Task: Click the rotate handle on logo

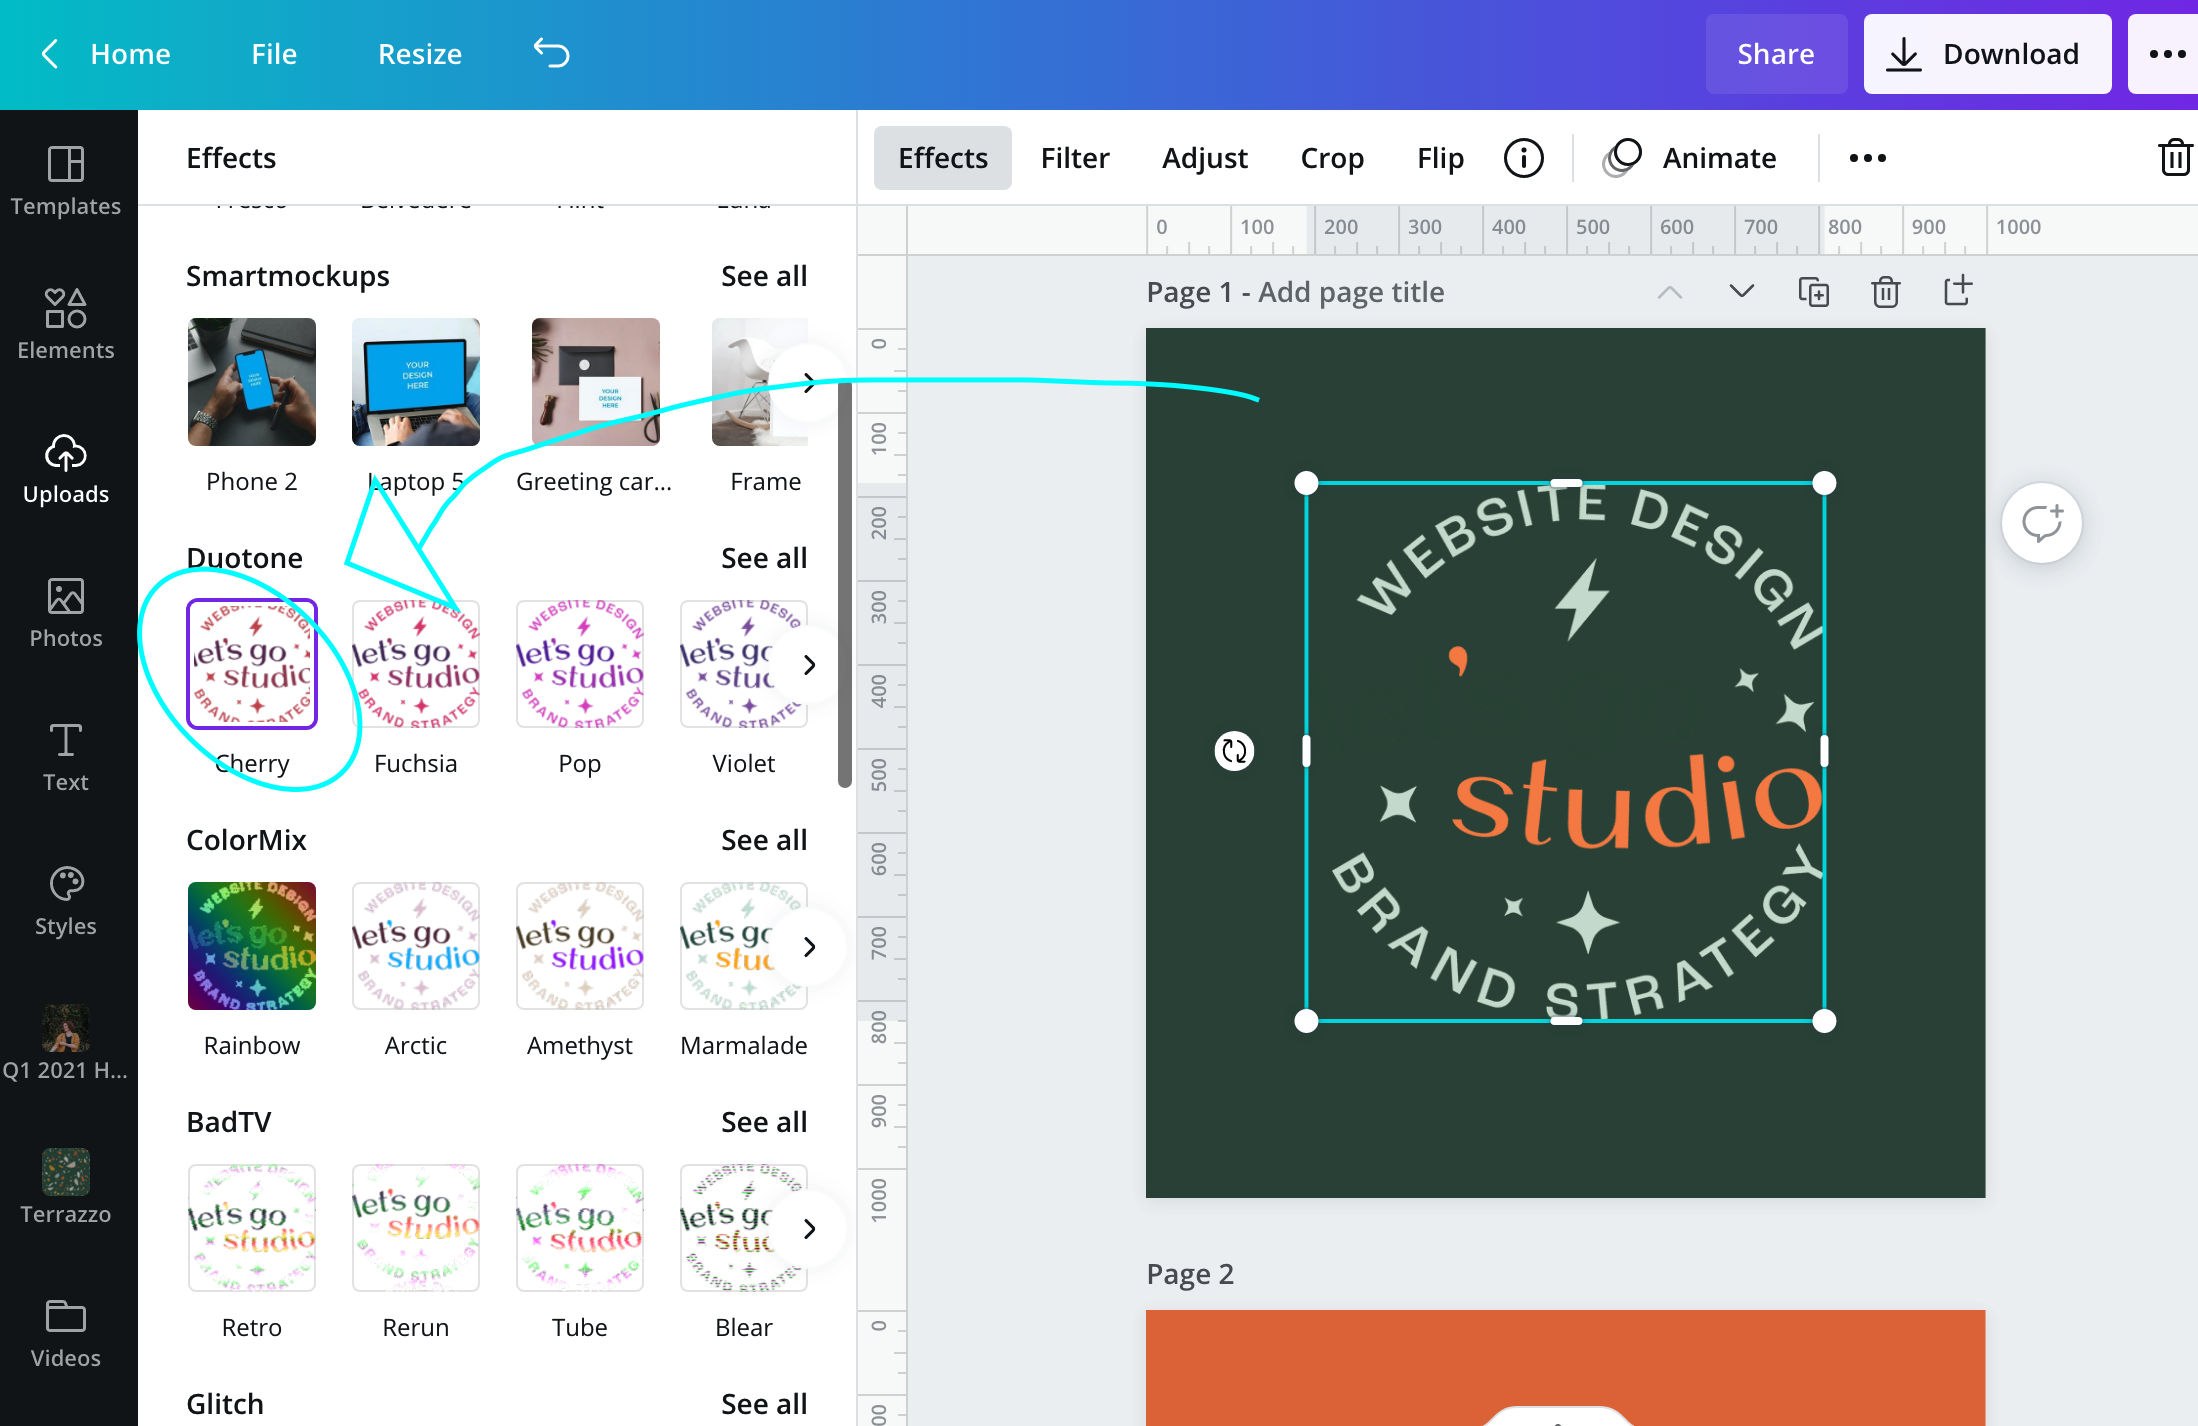Action: coord(1234,751)
